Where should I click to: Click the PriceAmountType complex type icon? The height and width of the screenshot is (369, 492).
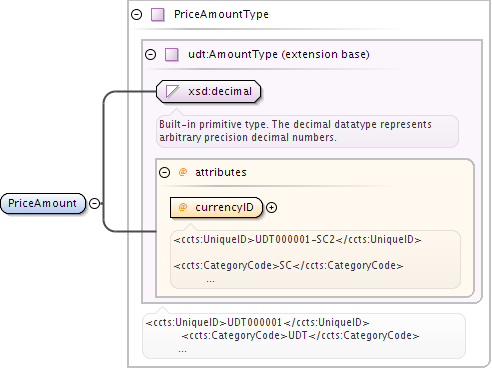(158, 15)
